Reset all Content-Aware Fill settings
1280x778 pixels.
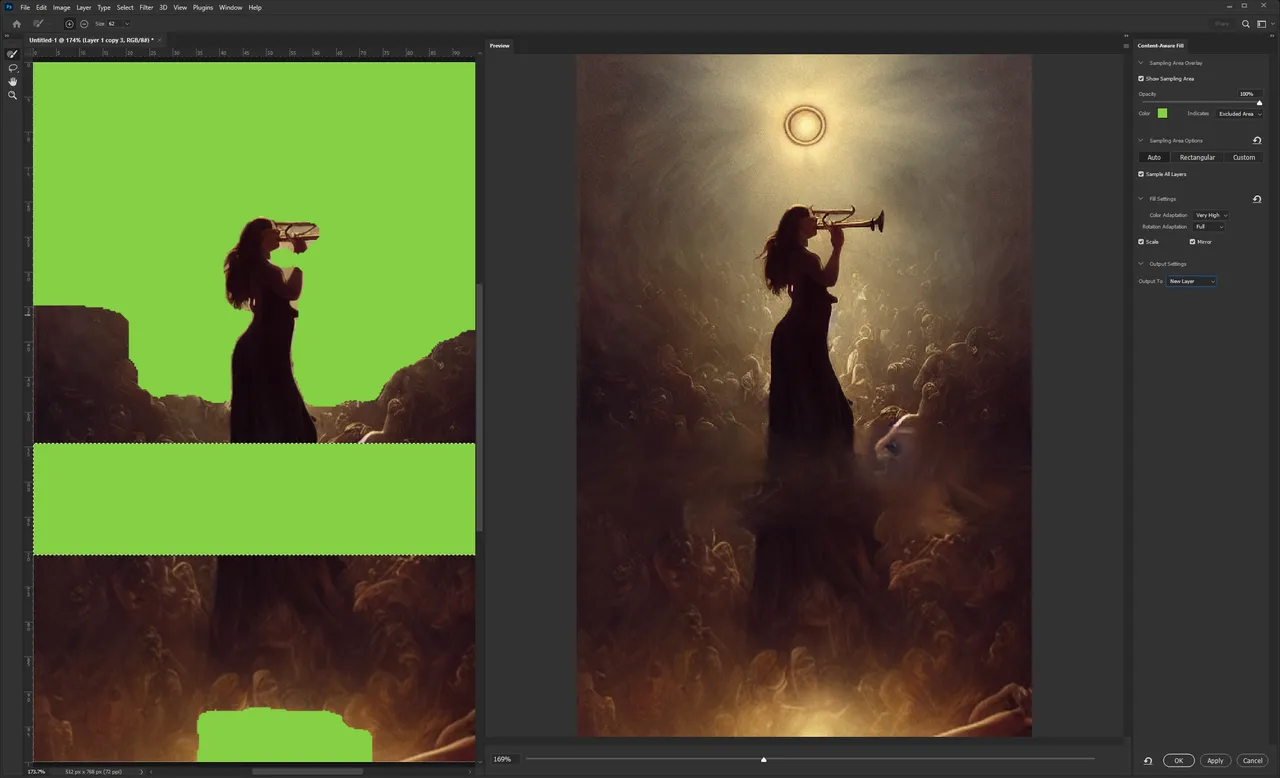(x=1148, y=760)
